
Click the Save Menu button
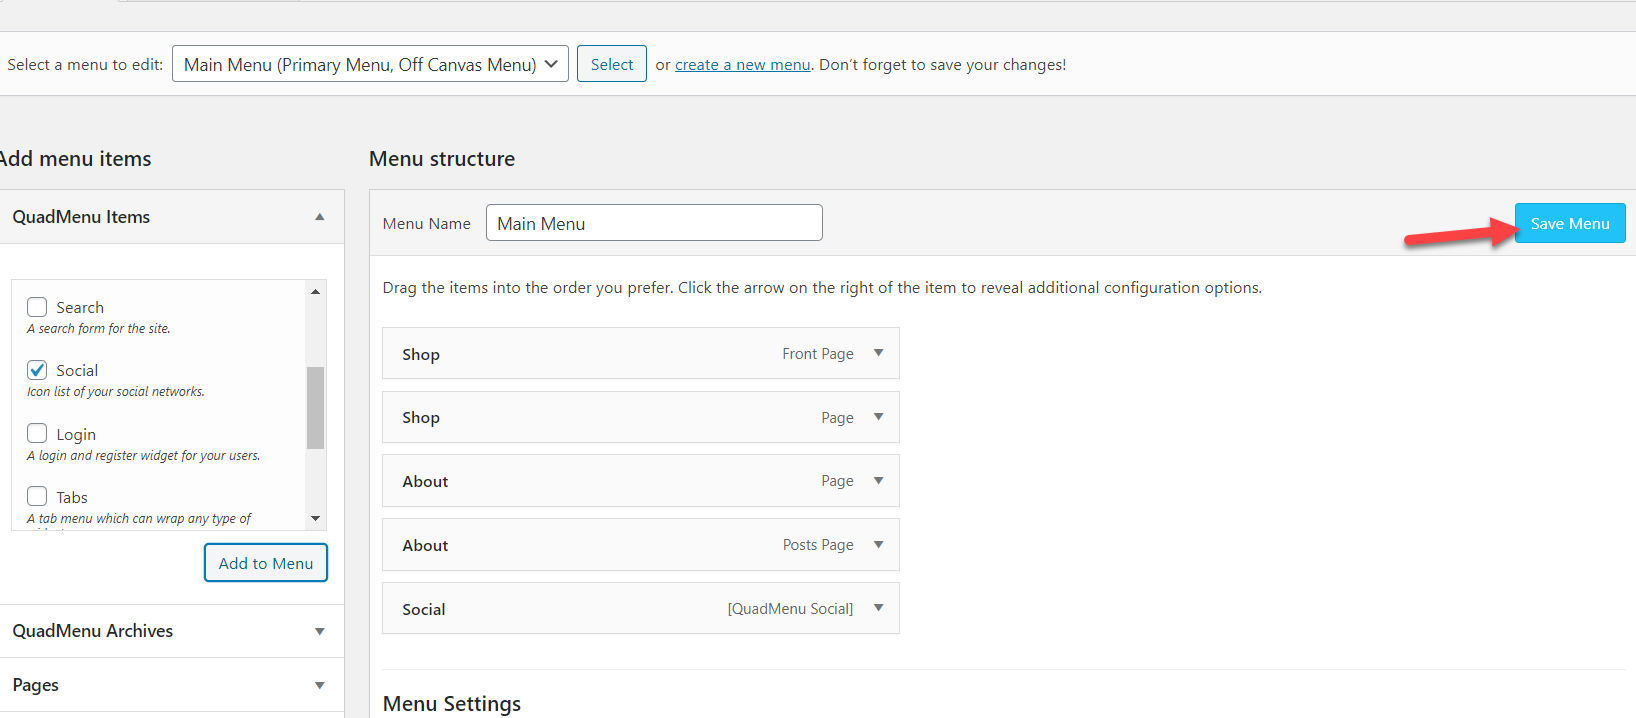click(1570, 223)
